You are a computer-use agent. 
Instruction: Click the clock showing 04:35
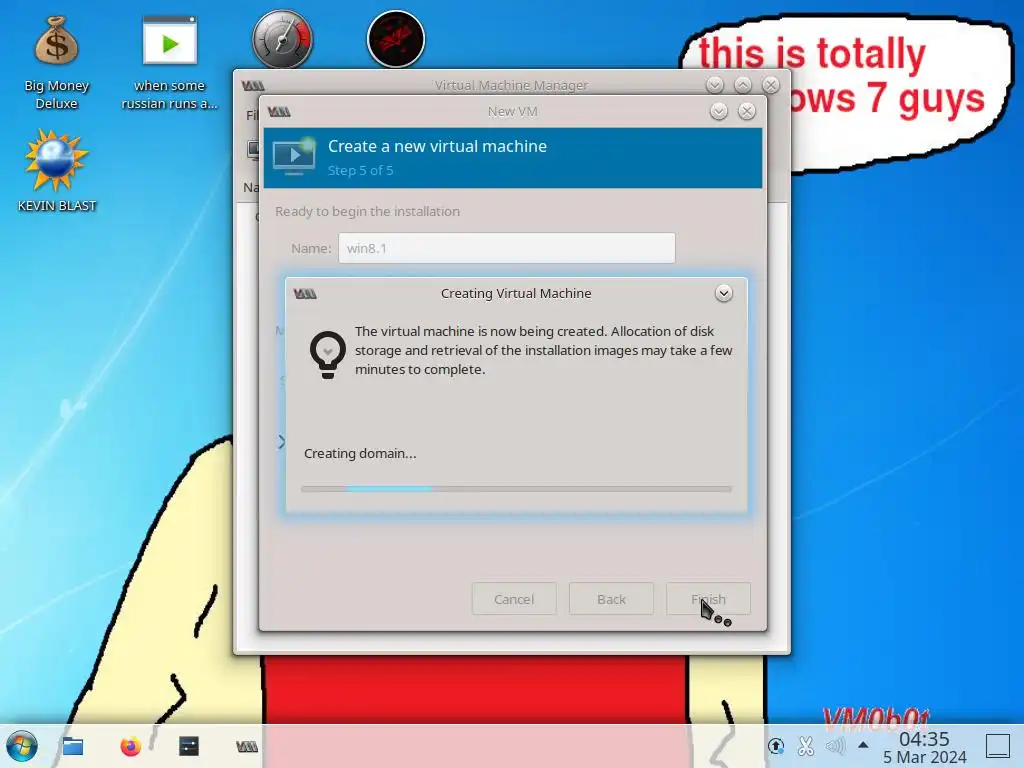point(924,739)
